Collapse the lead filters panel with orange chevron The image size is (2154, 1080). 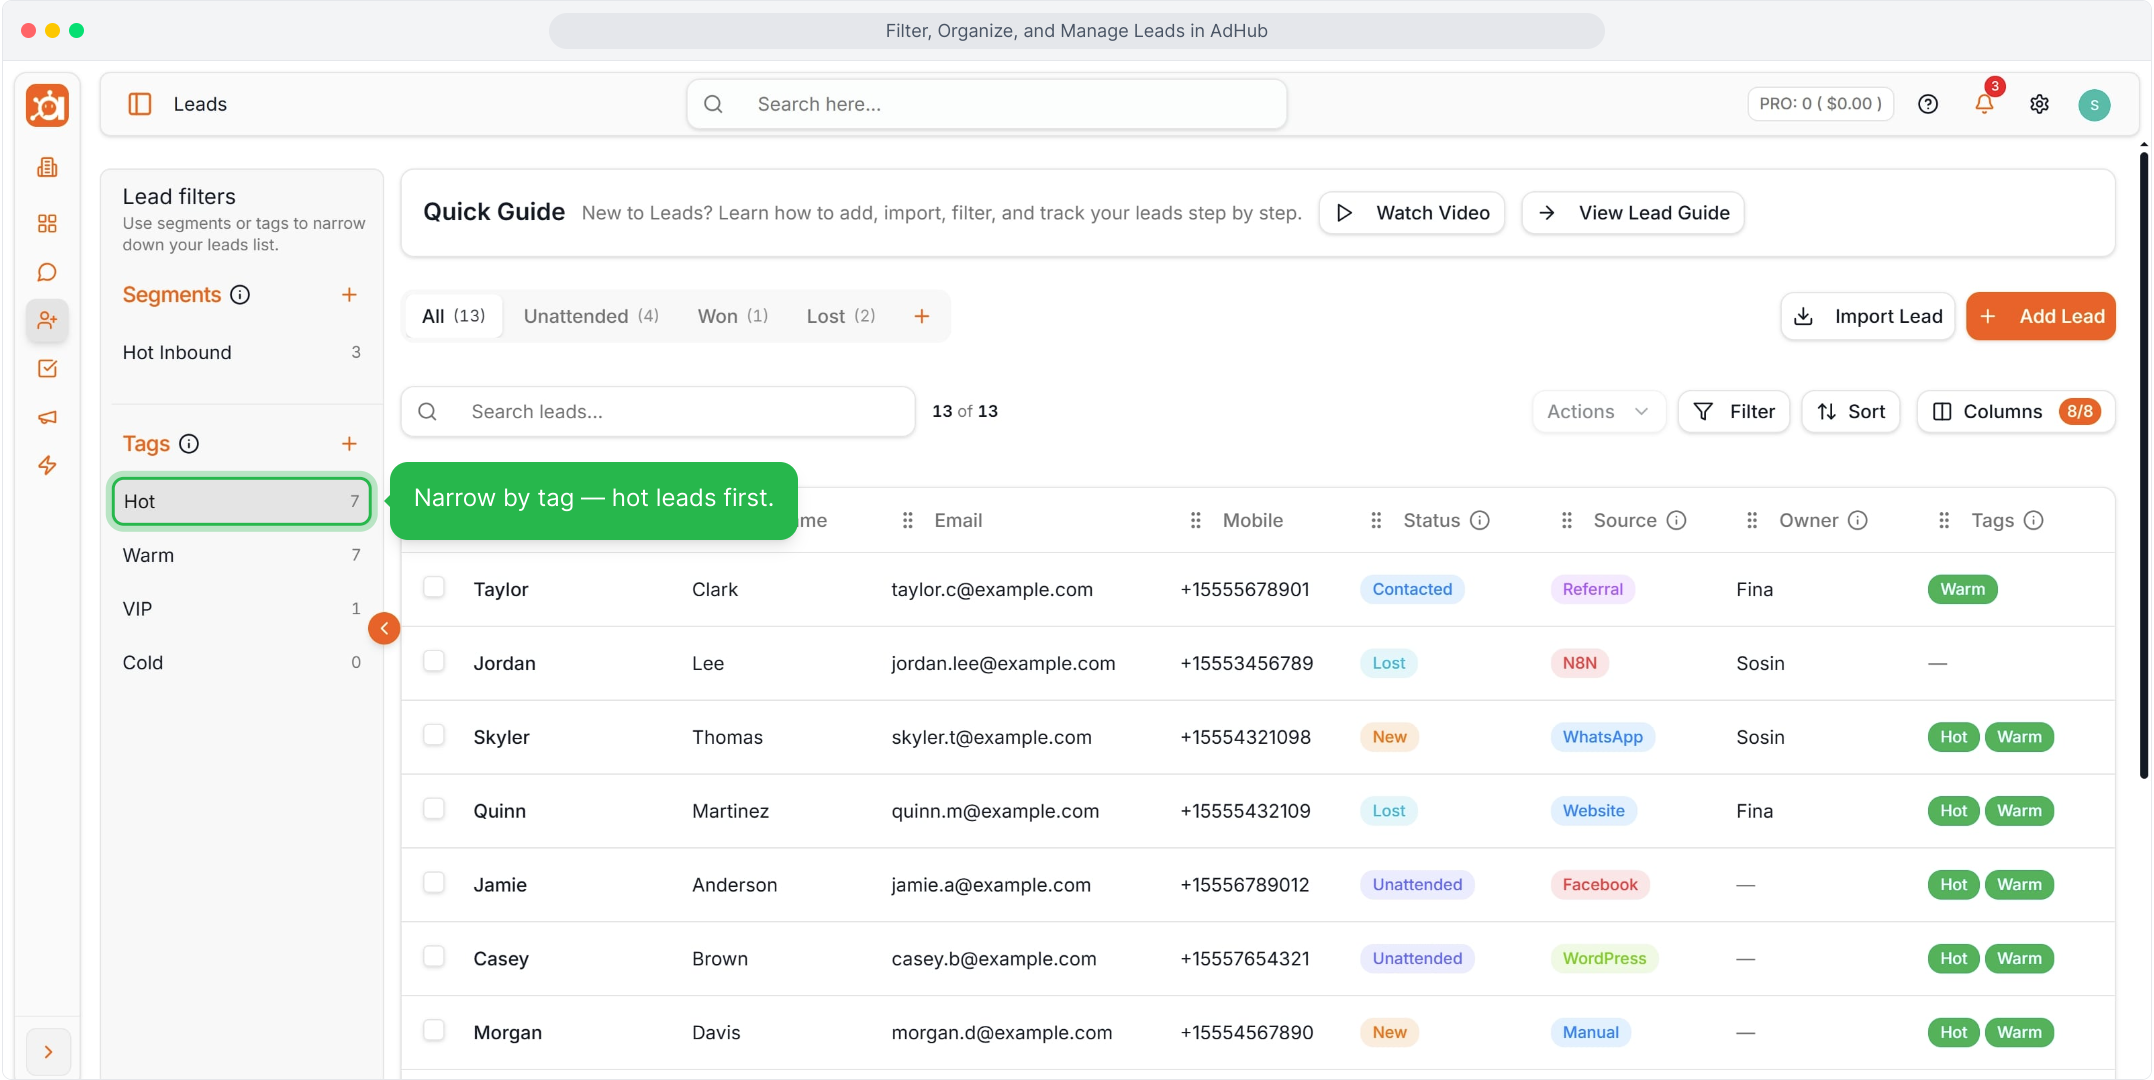pos(384,628)
